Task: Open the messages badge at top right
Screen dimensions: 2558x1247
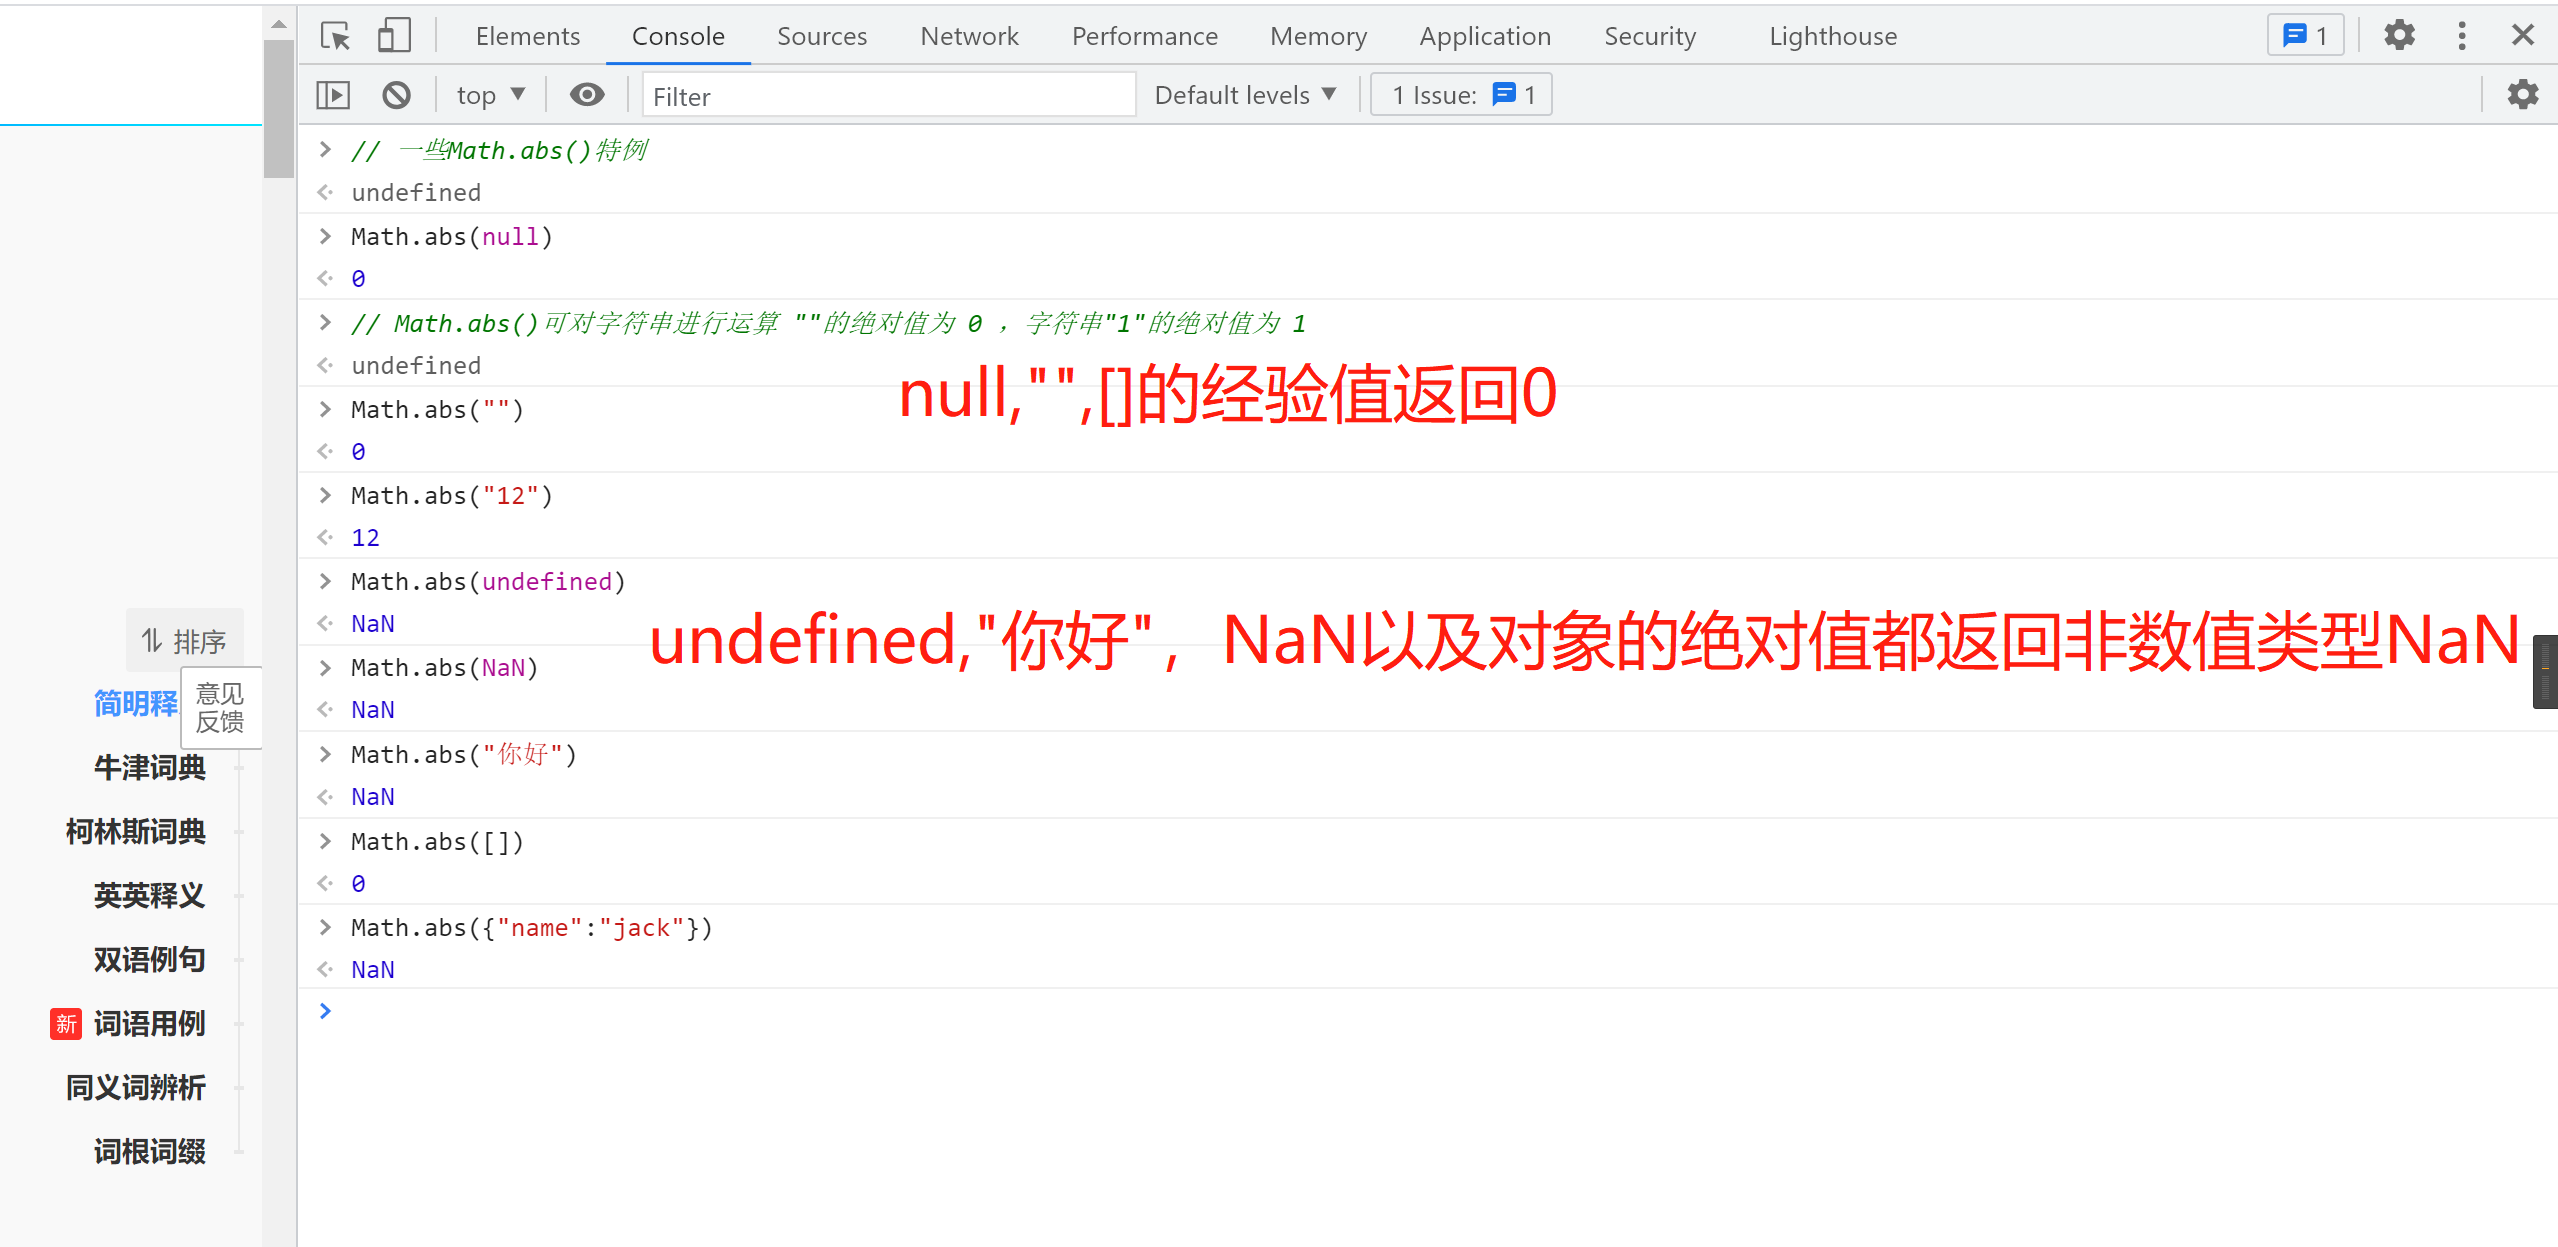Action: pos(2305,36)
